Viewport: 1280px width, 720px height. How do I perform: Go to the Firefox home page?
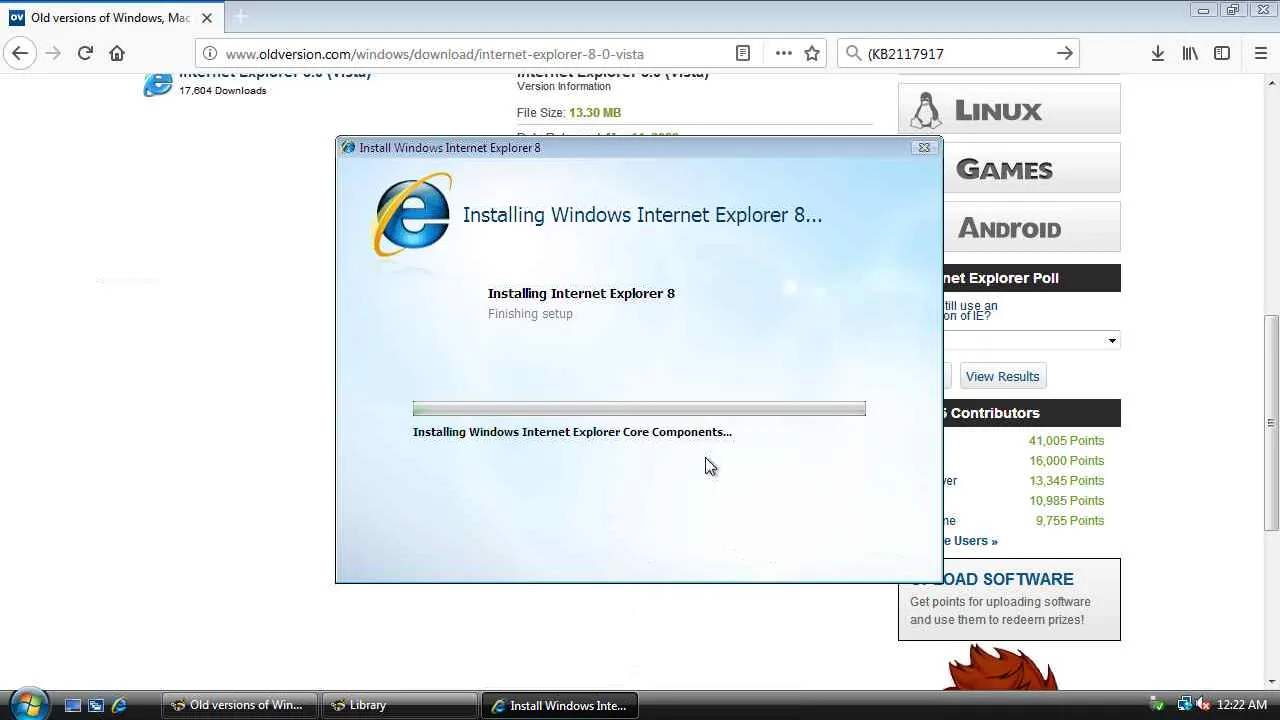[117, 53]
